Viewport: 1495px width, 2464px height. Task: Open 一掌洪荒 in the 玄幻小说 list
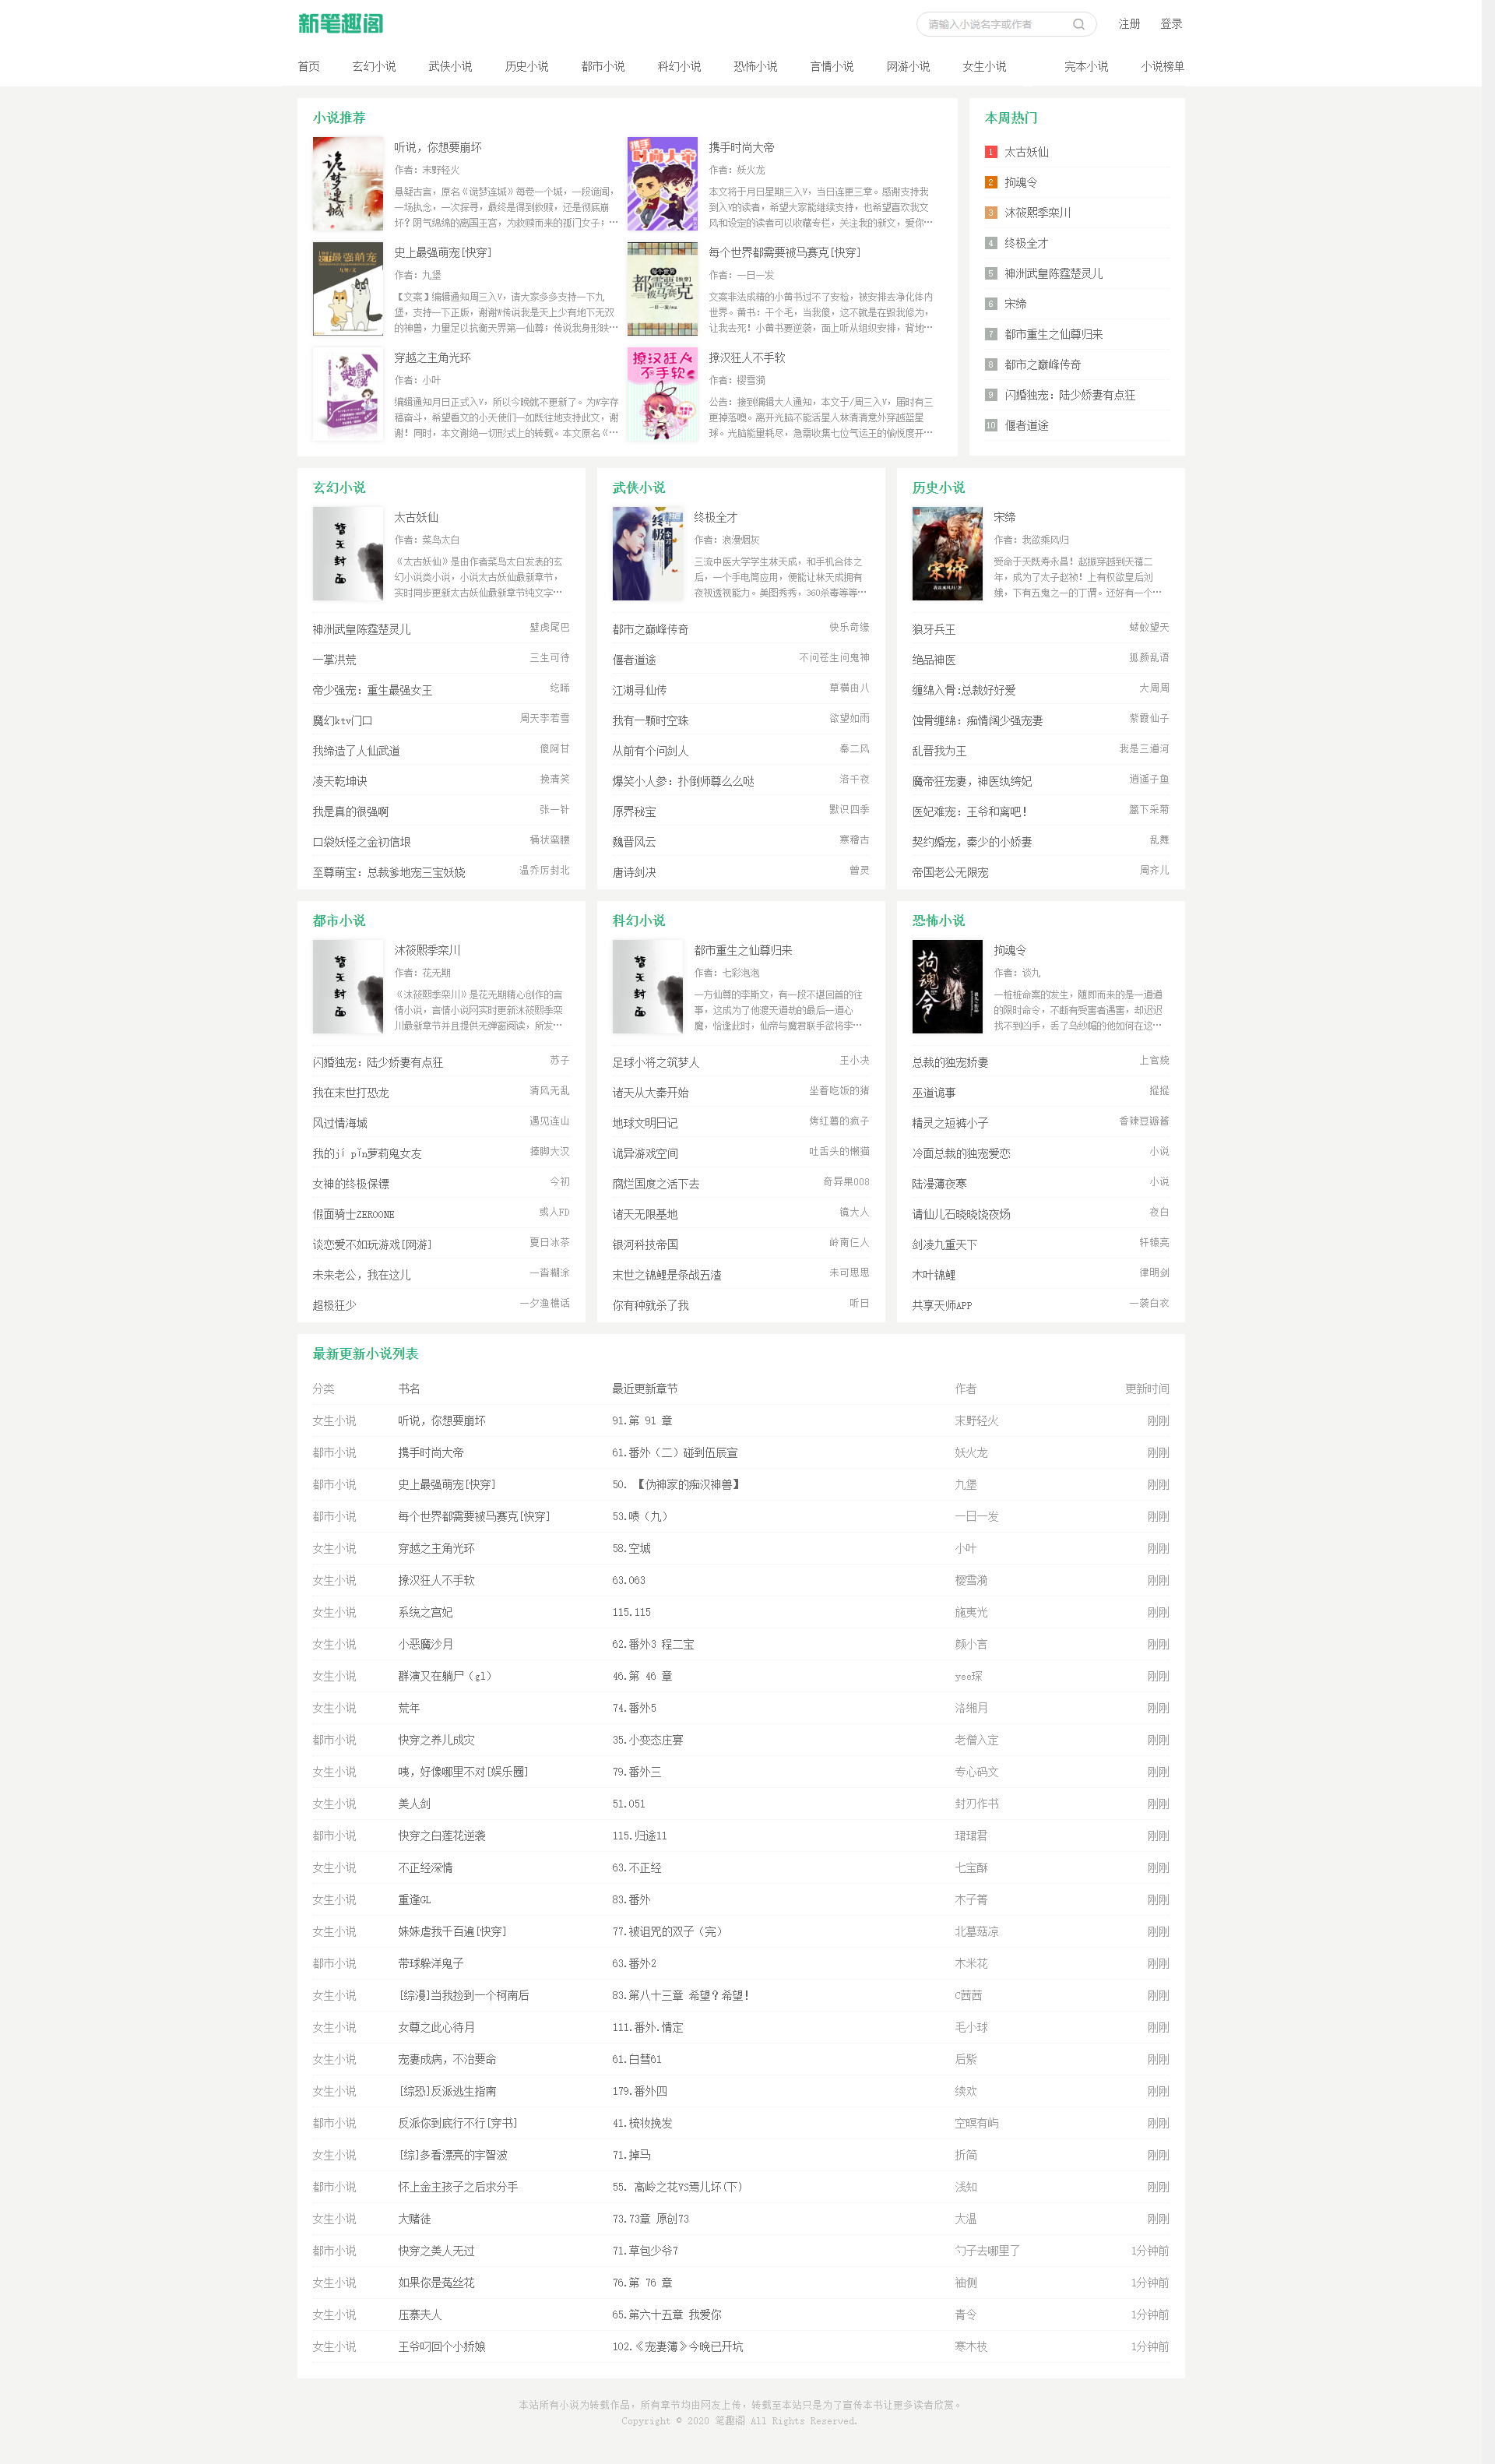334,660
